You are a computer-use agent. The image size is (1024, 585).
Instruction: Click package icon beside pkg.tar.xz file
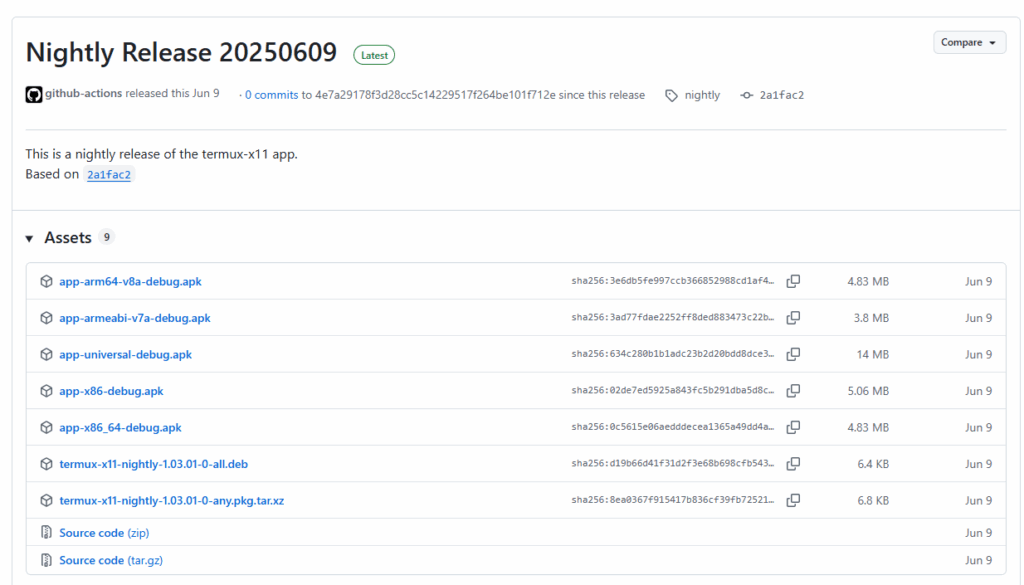point(46,501)
